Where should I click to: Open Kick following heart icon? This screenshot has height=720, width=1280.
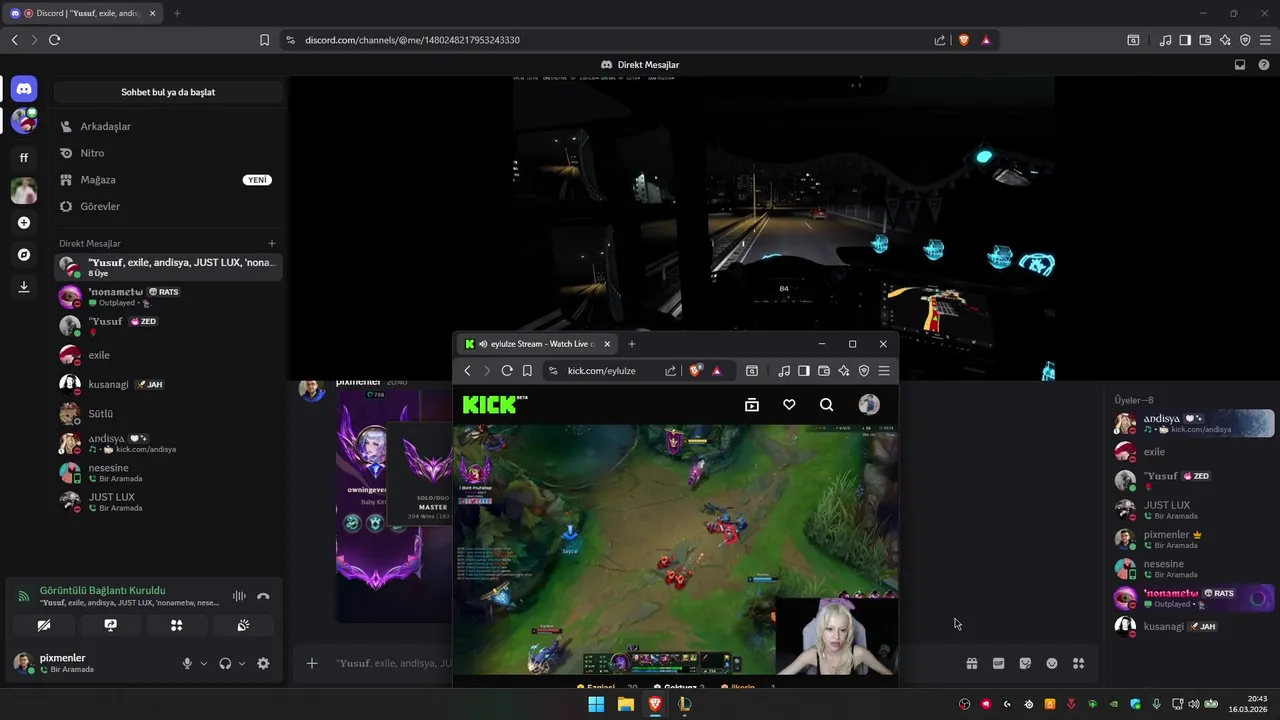pyautogui.click(x=789, y=405)
